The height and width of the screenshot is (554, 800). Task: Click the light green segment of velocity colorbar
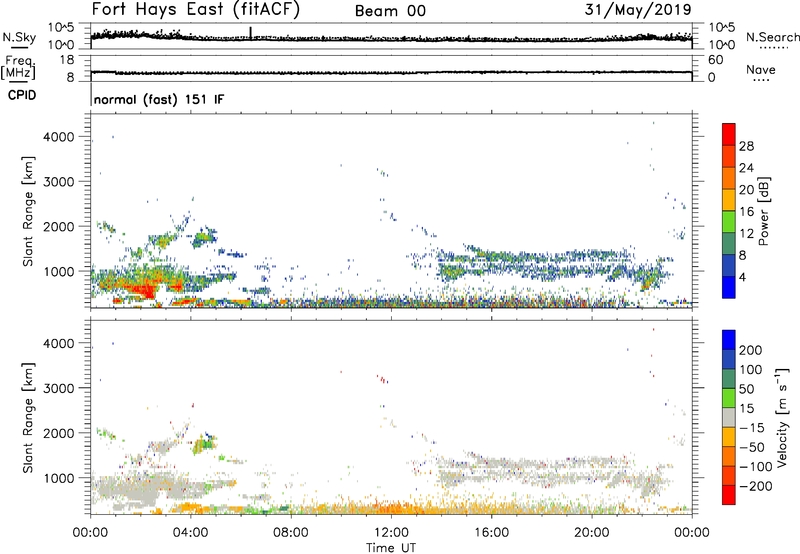tap(729, 398)
